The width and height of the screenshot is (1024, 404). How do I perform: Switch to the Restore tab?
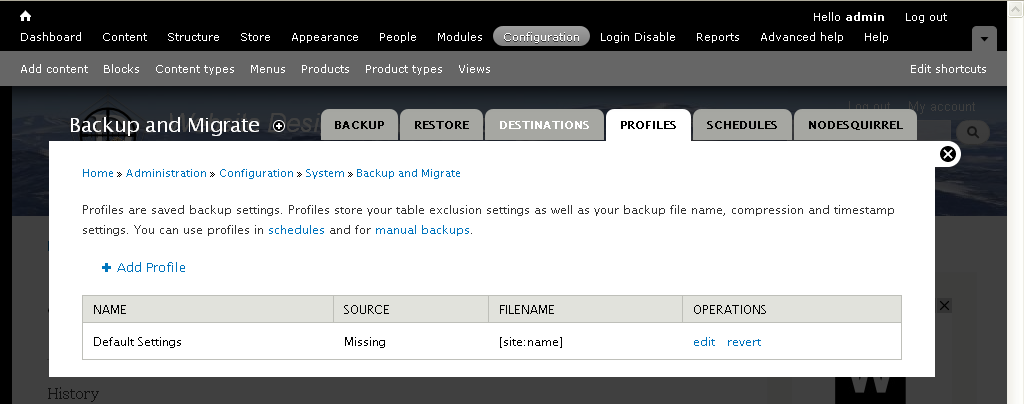click(441, 125)
